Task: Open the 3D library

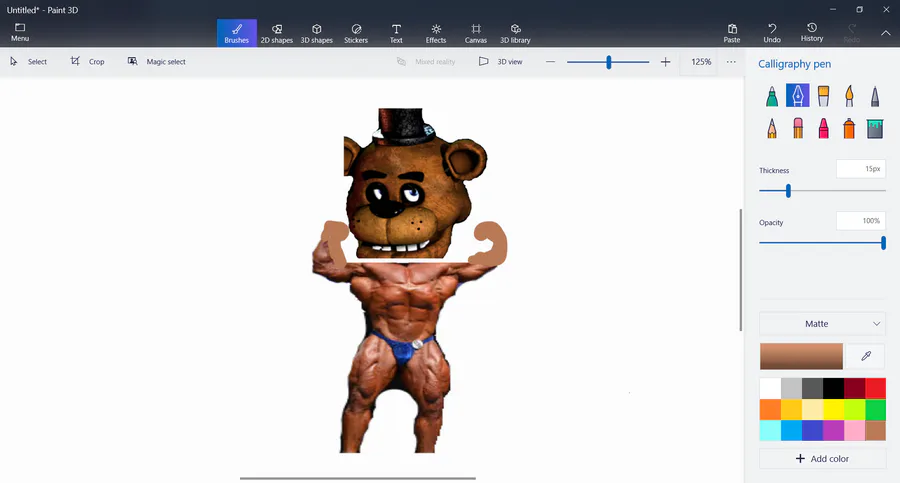Action: coord(515,33)
